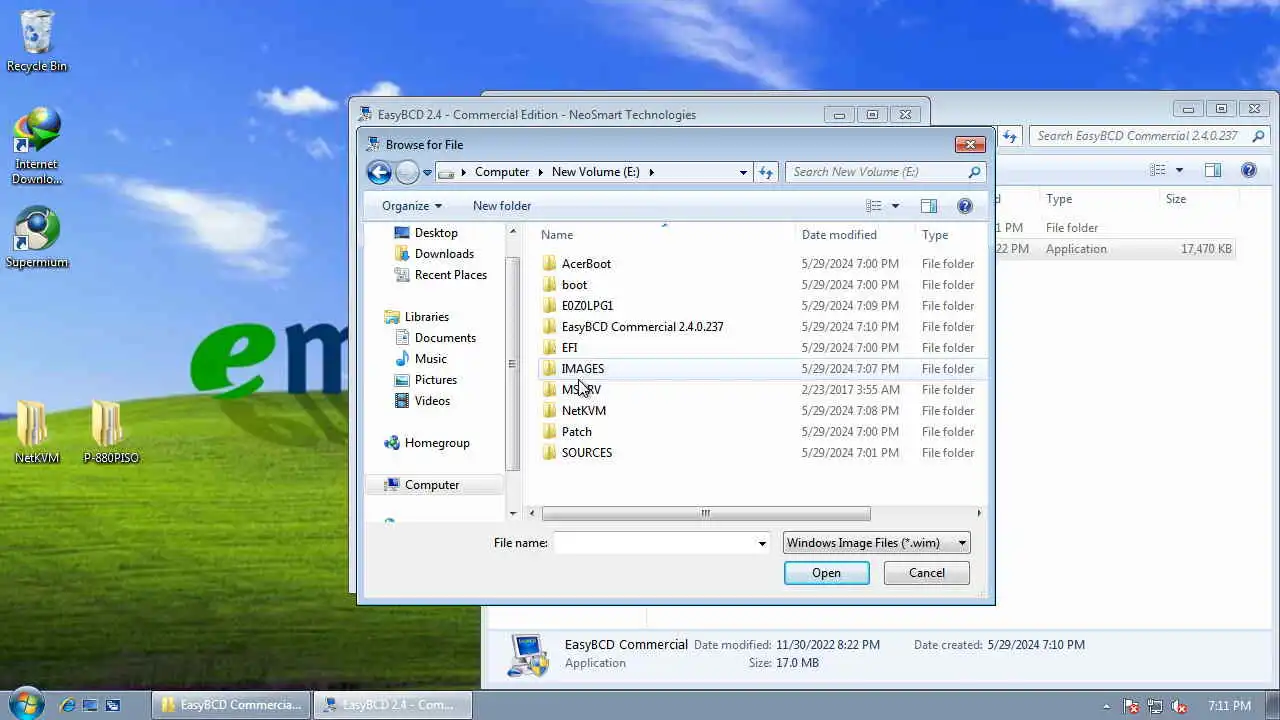Click the navigation pane vertical scrollbar
This screenshot has height=720, width=1280.
pos(513,364)
